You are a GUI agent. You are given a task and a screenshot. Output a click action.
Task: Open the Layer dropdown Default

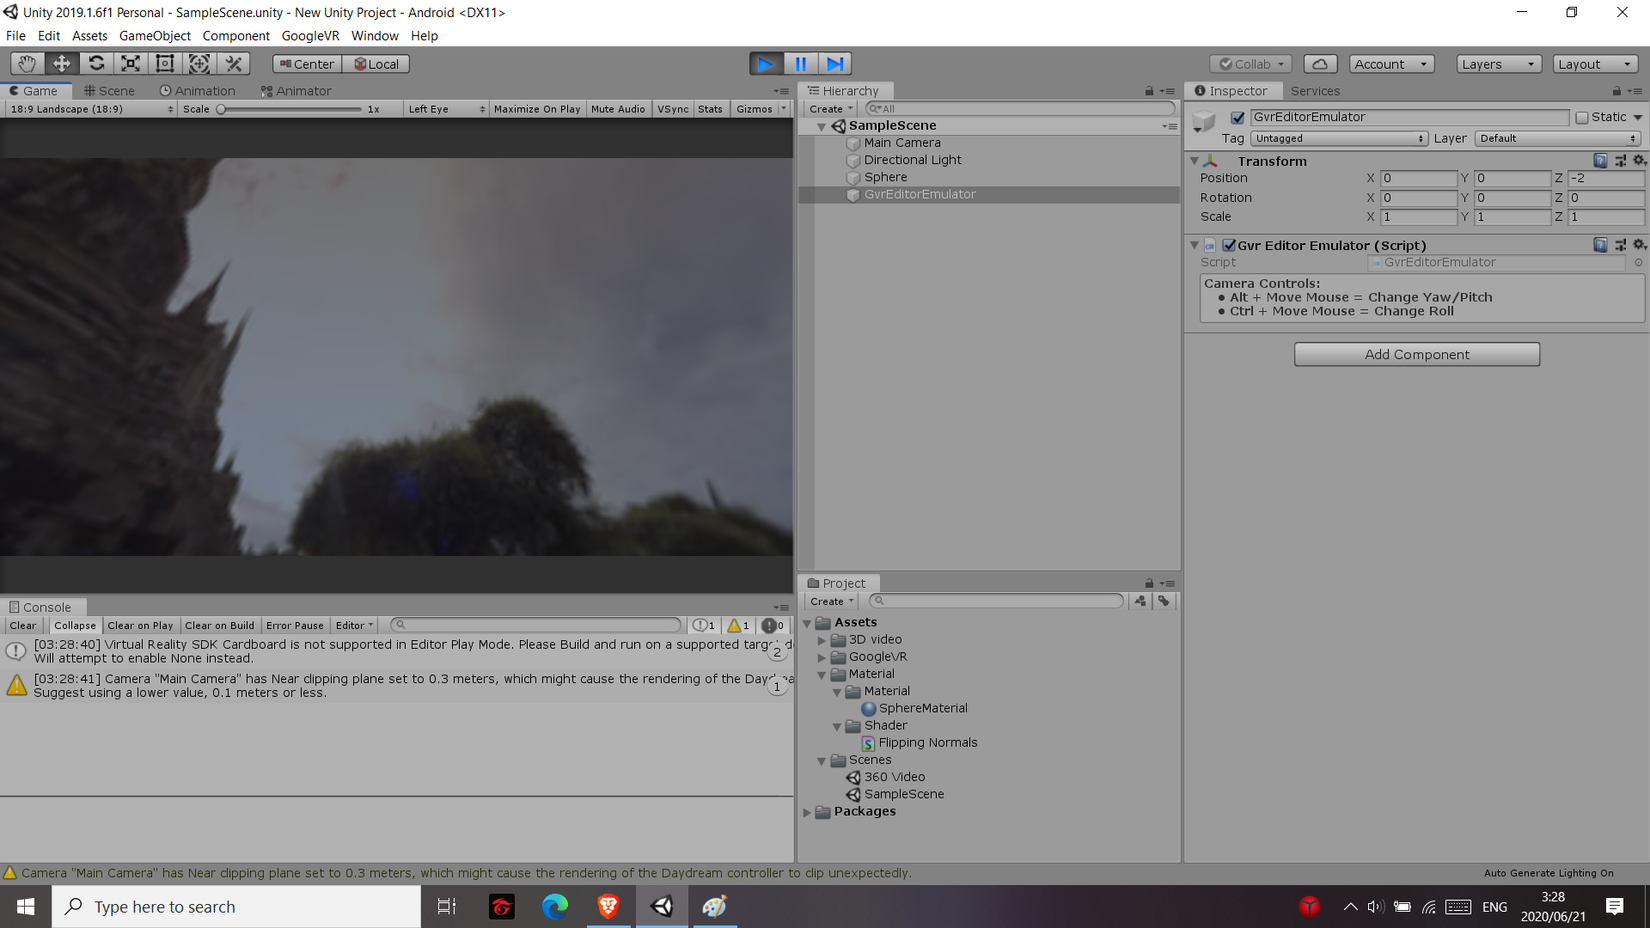click(1558, 139)
